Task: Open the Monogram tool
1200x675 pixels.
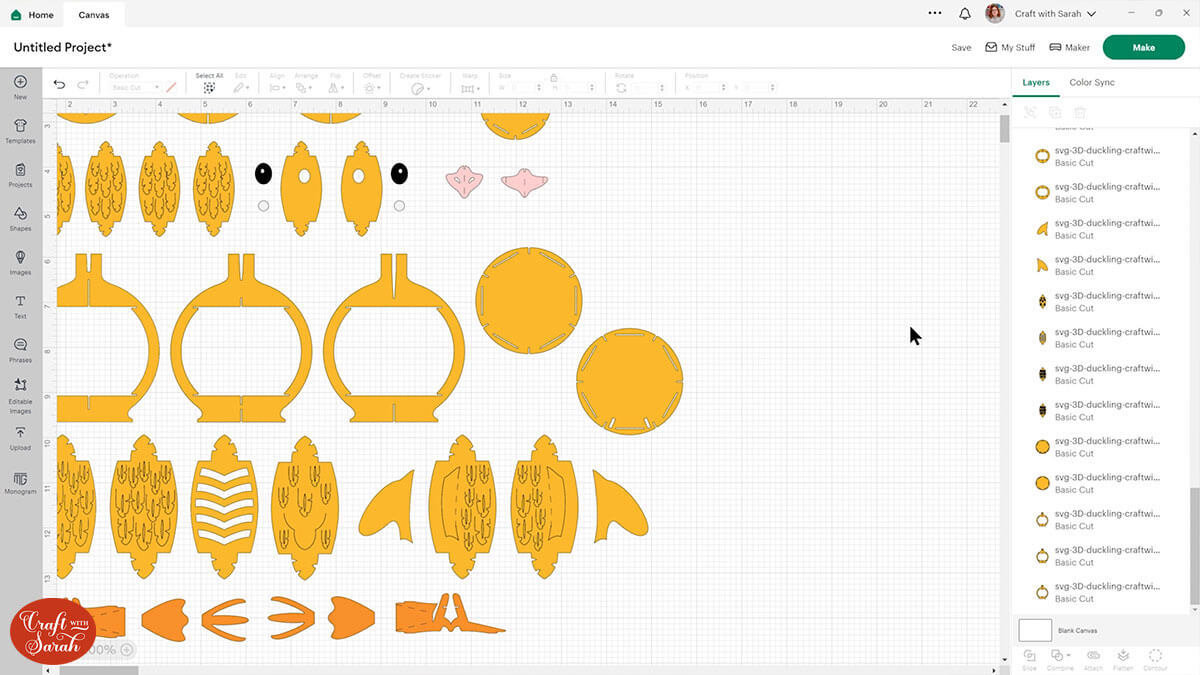Action: point(20,481)
